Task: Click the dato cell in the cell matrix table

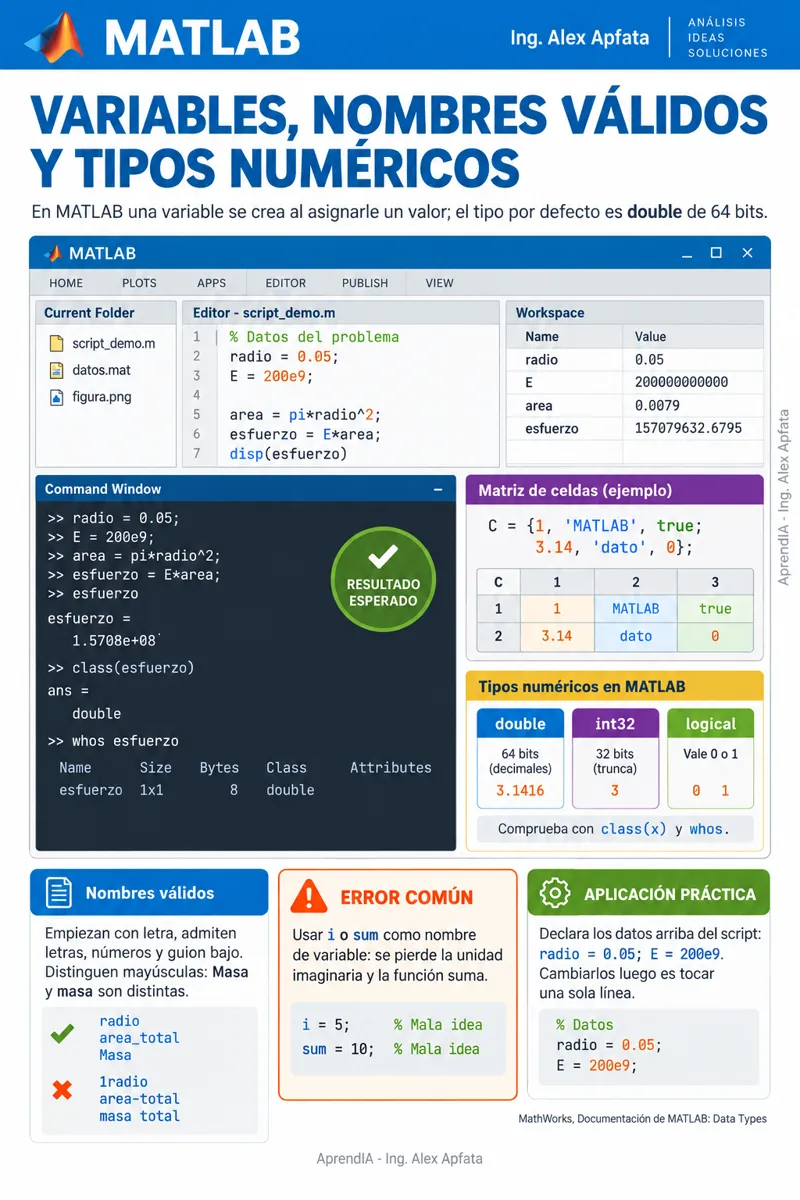Action: 635,636
